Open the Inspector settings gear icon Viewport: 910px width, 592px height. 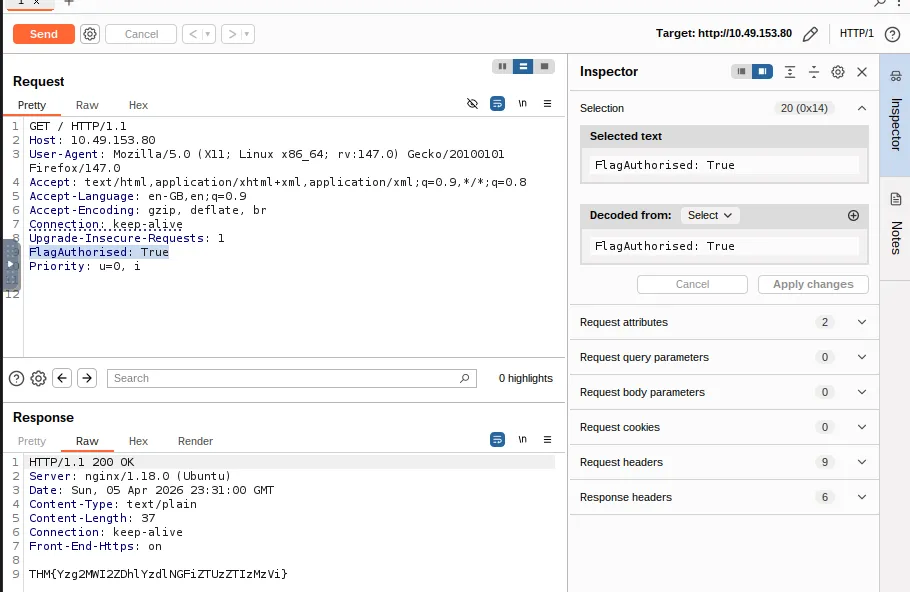(x=838, y=72)
